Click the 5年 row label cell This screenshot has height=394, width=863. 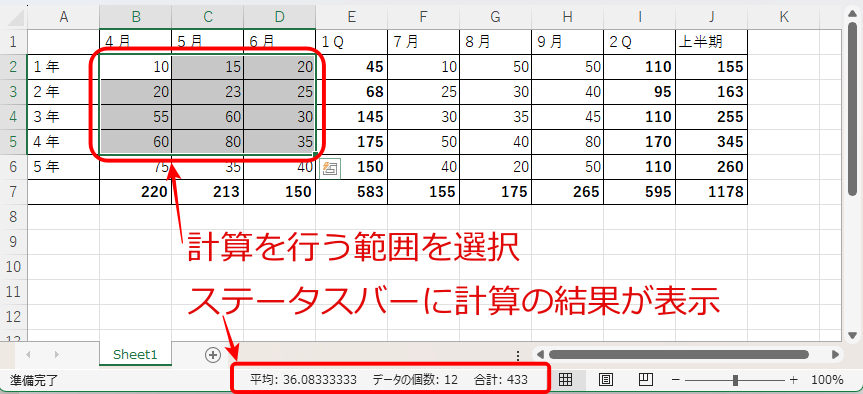click(x=63, y=167)
